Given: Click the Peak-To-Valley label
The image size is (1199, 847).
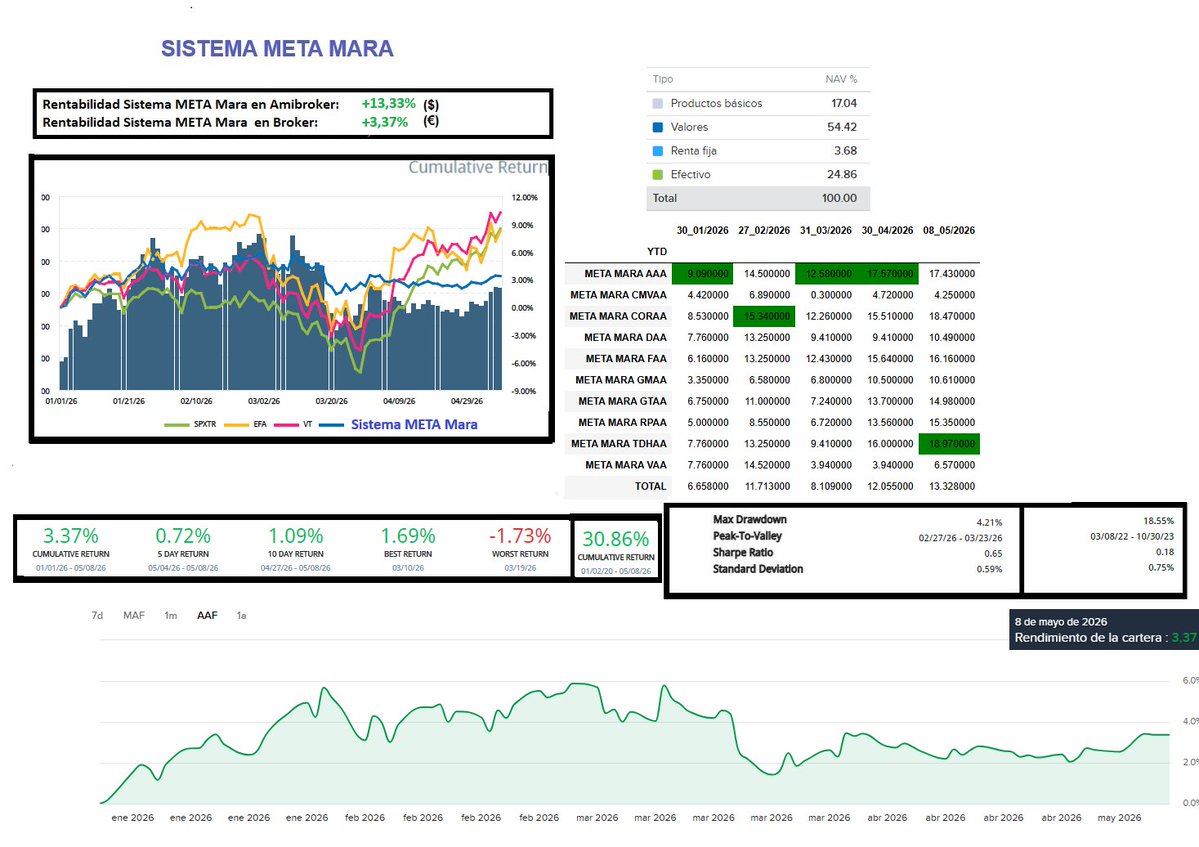Looking at the screenshot, I should click(x=747, y=536).
